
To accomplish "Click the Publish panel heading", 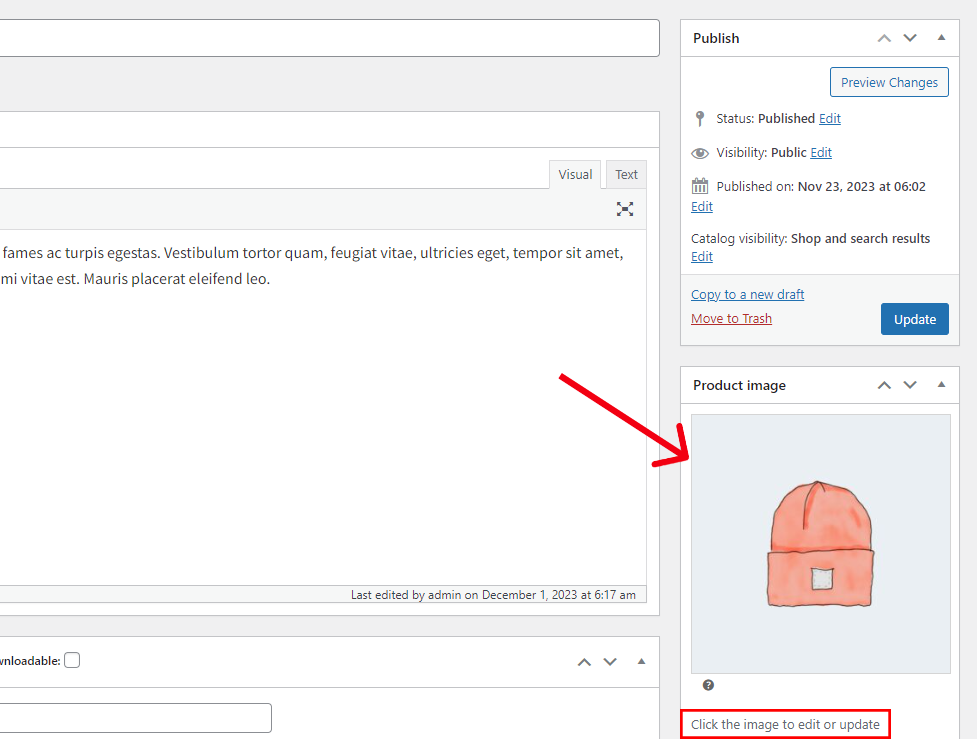I will coord(716,38).
